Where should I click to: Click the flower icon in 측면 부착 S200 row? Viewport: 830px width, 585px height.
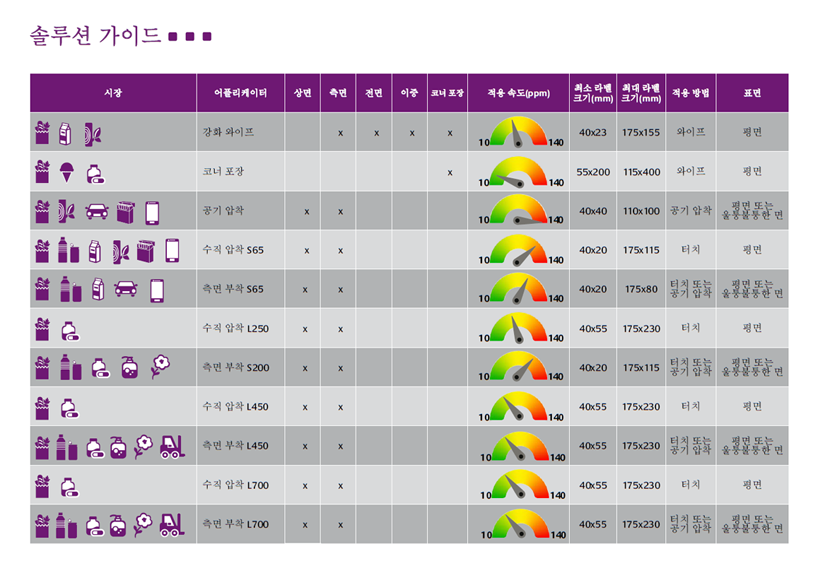(160, 366)
